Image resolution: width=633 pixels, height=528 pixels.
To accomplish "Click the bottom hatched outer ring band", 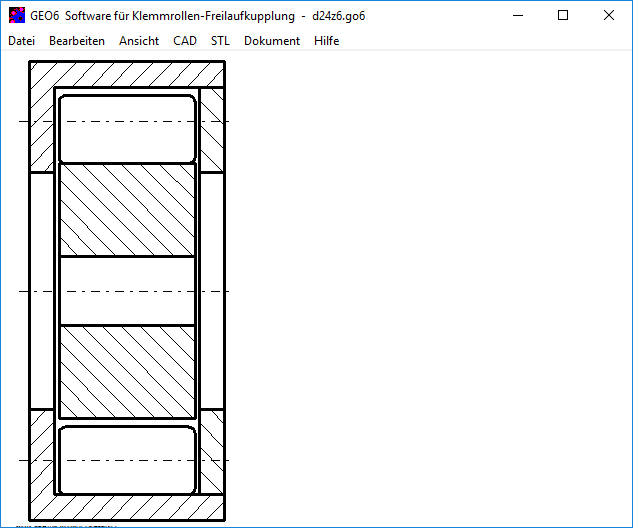I will tap(127, 508).
